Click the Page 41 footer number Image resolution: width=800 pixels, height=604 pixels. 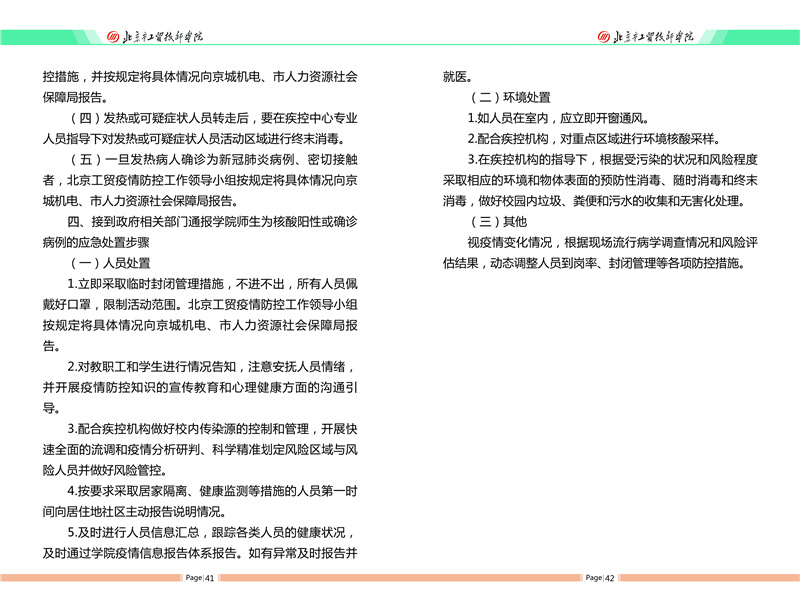point(199,577)
